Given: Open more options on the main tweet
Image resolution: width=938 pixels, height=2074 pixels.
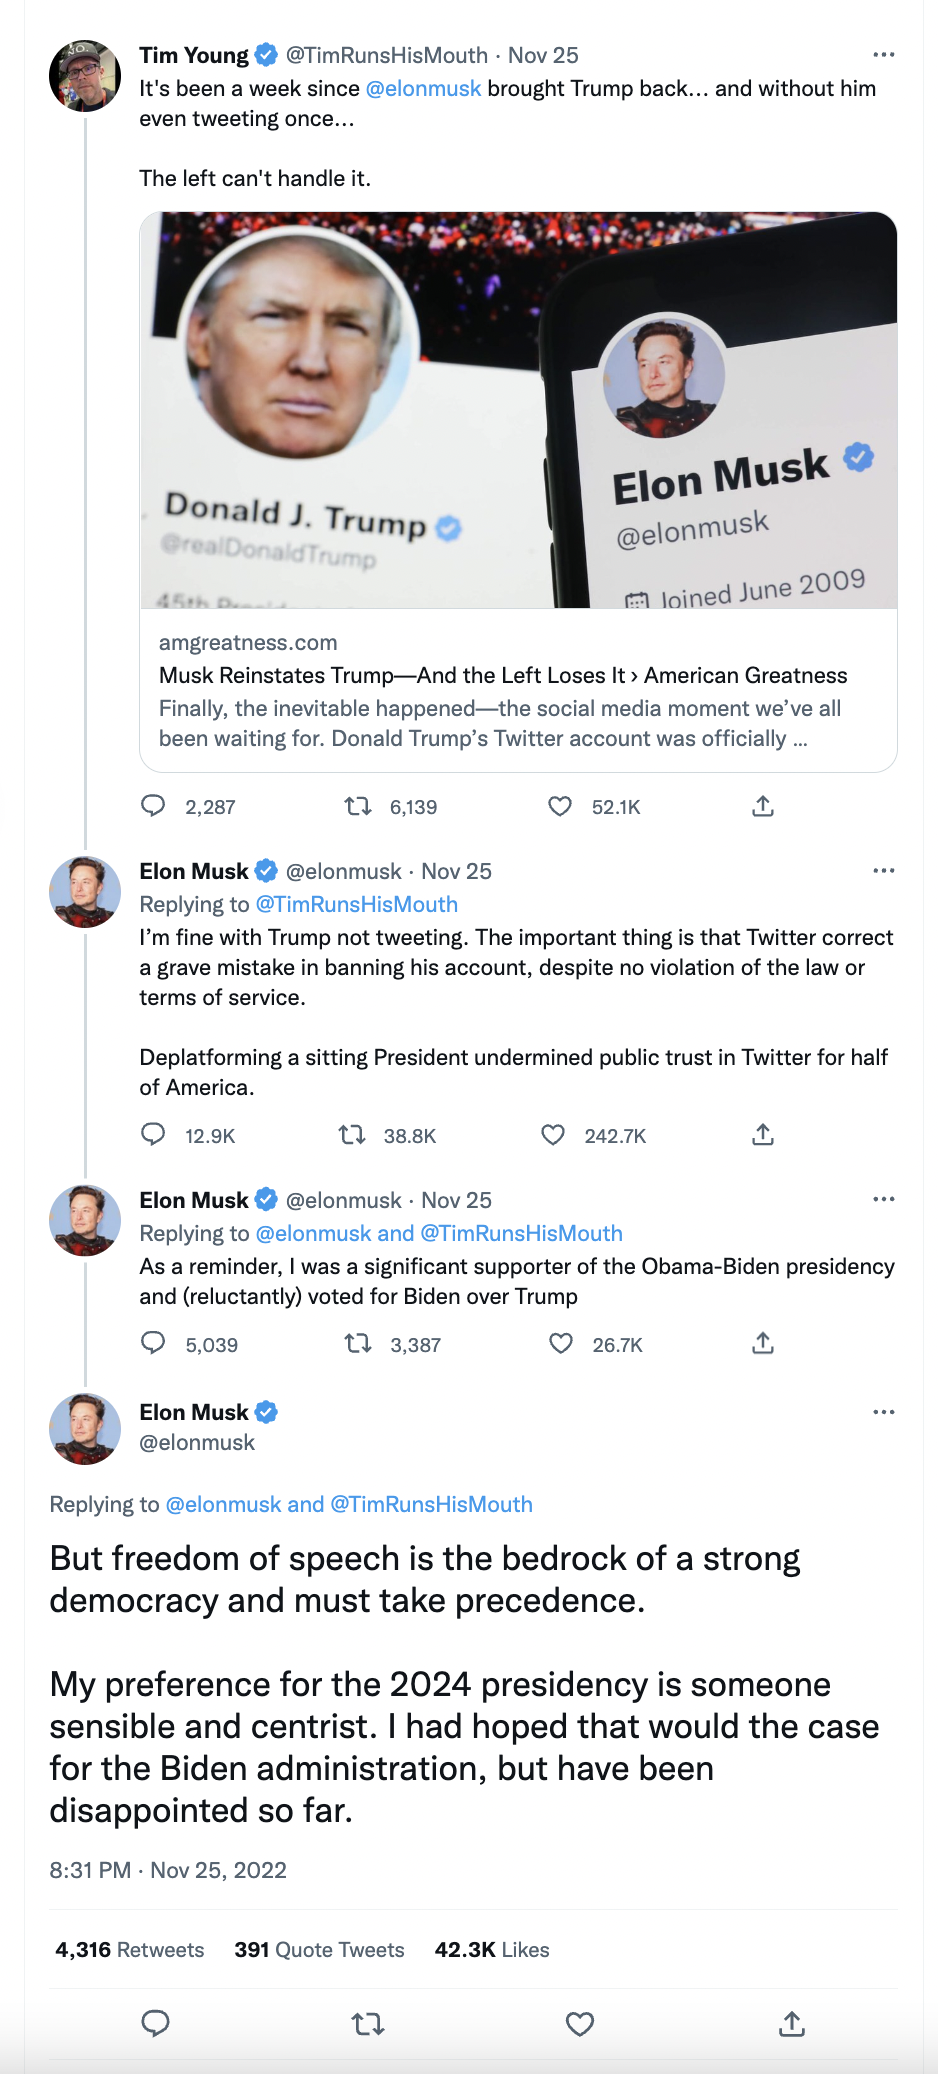Looking at the screenshot, I should (x=883, y=1412).
